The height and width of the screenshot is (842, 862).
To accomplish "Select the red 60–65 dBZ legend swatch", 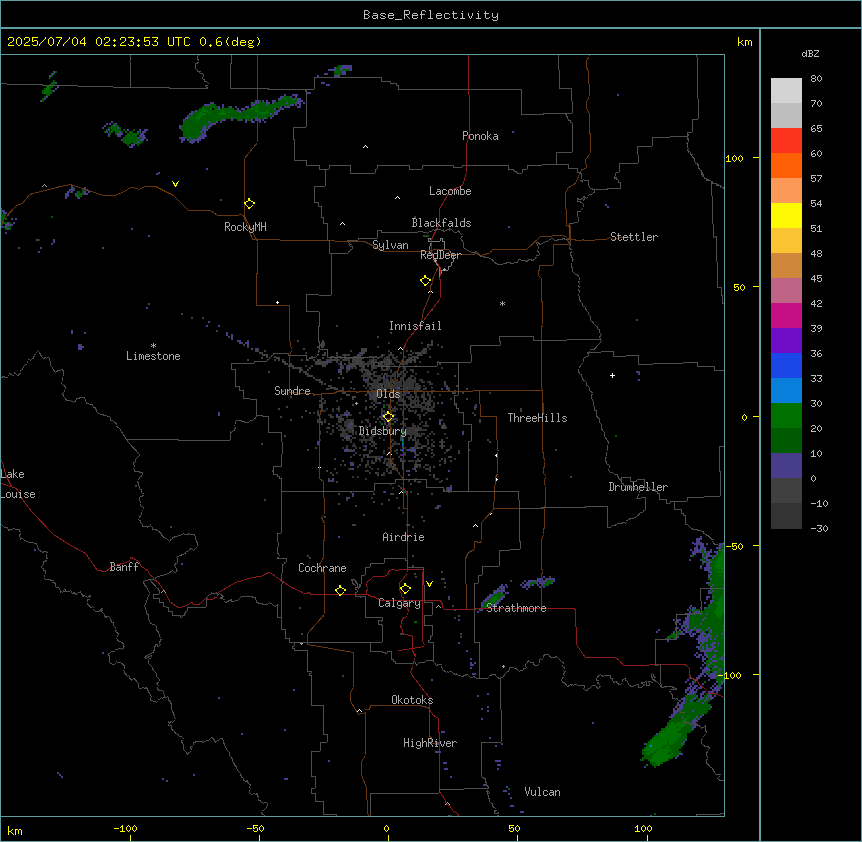I will [786, 141].
